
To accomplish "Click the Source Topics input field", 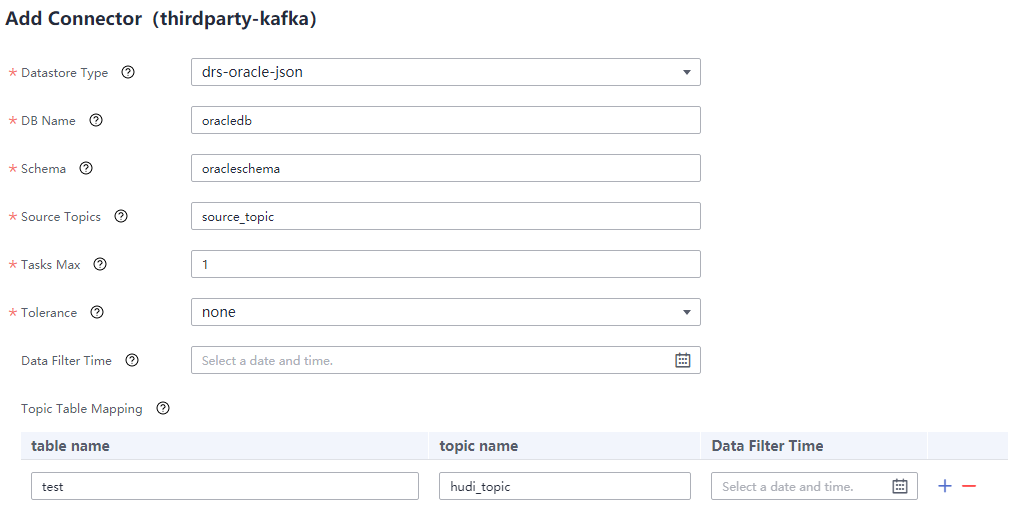I will click(445, 216).
